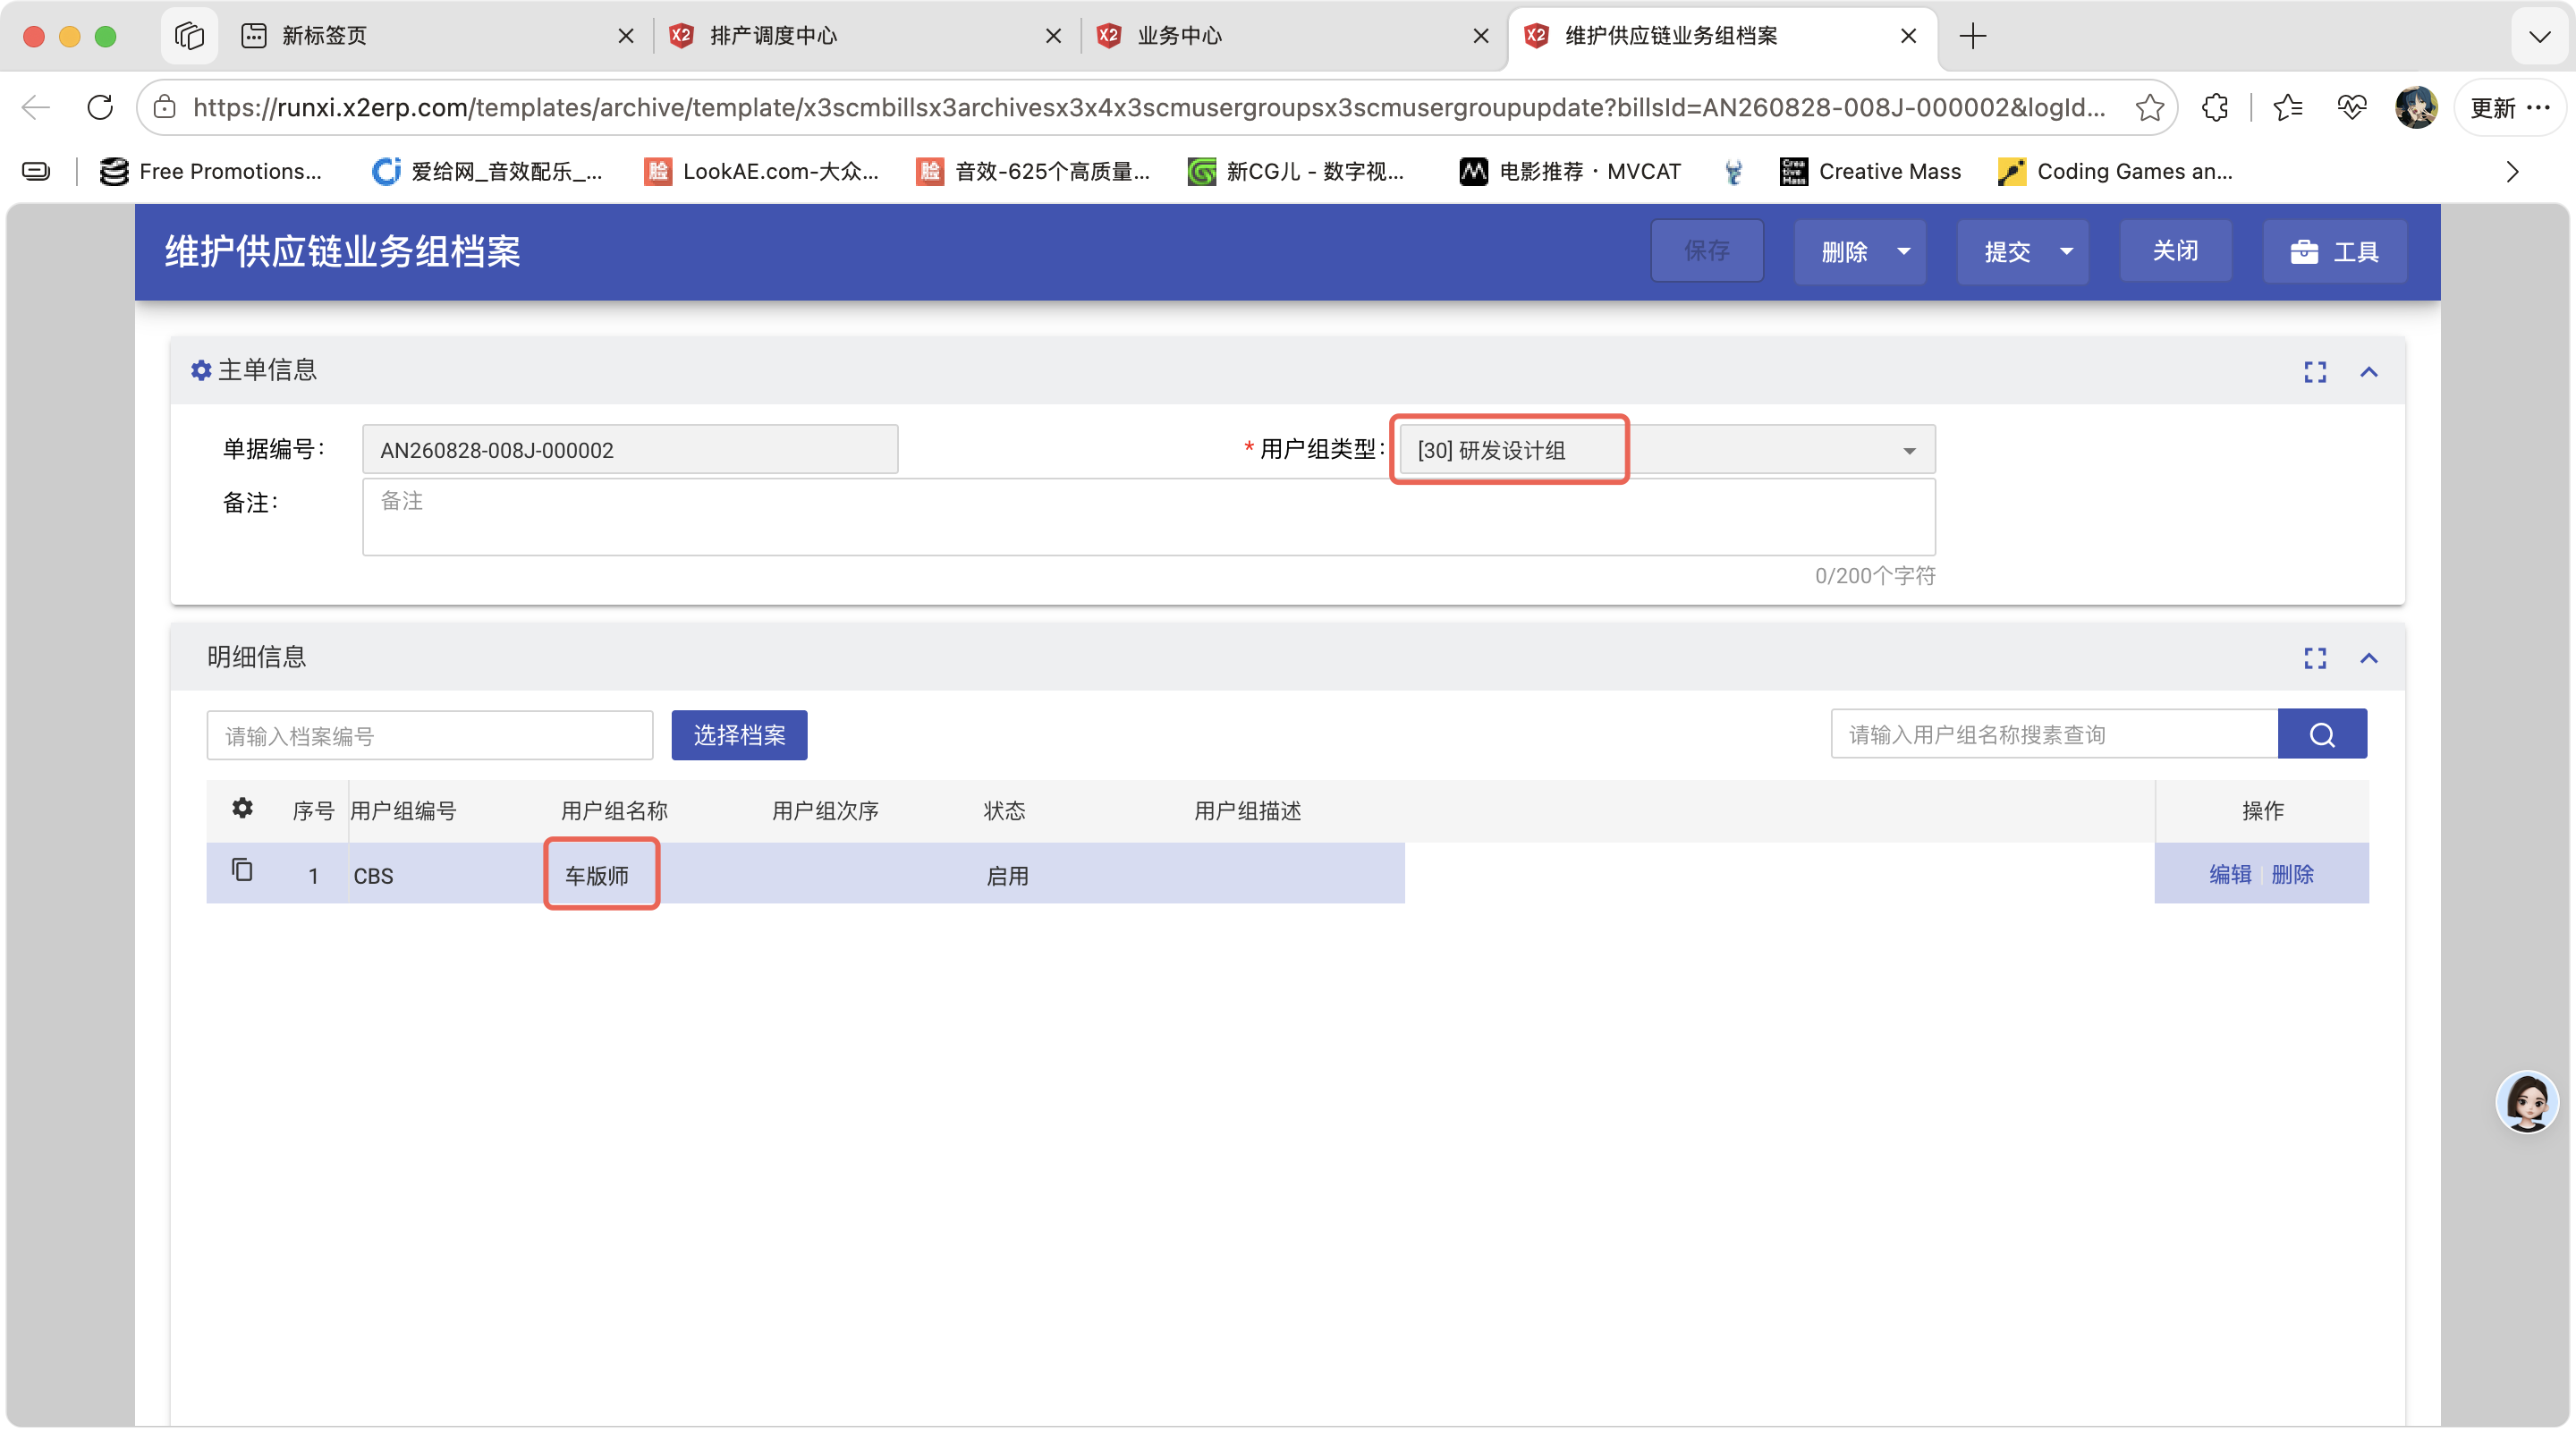This screenshot has height=1433, width=2576.
Task: Click the unnamed deer-icon bookmark
Action: point(1733,172)
